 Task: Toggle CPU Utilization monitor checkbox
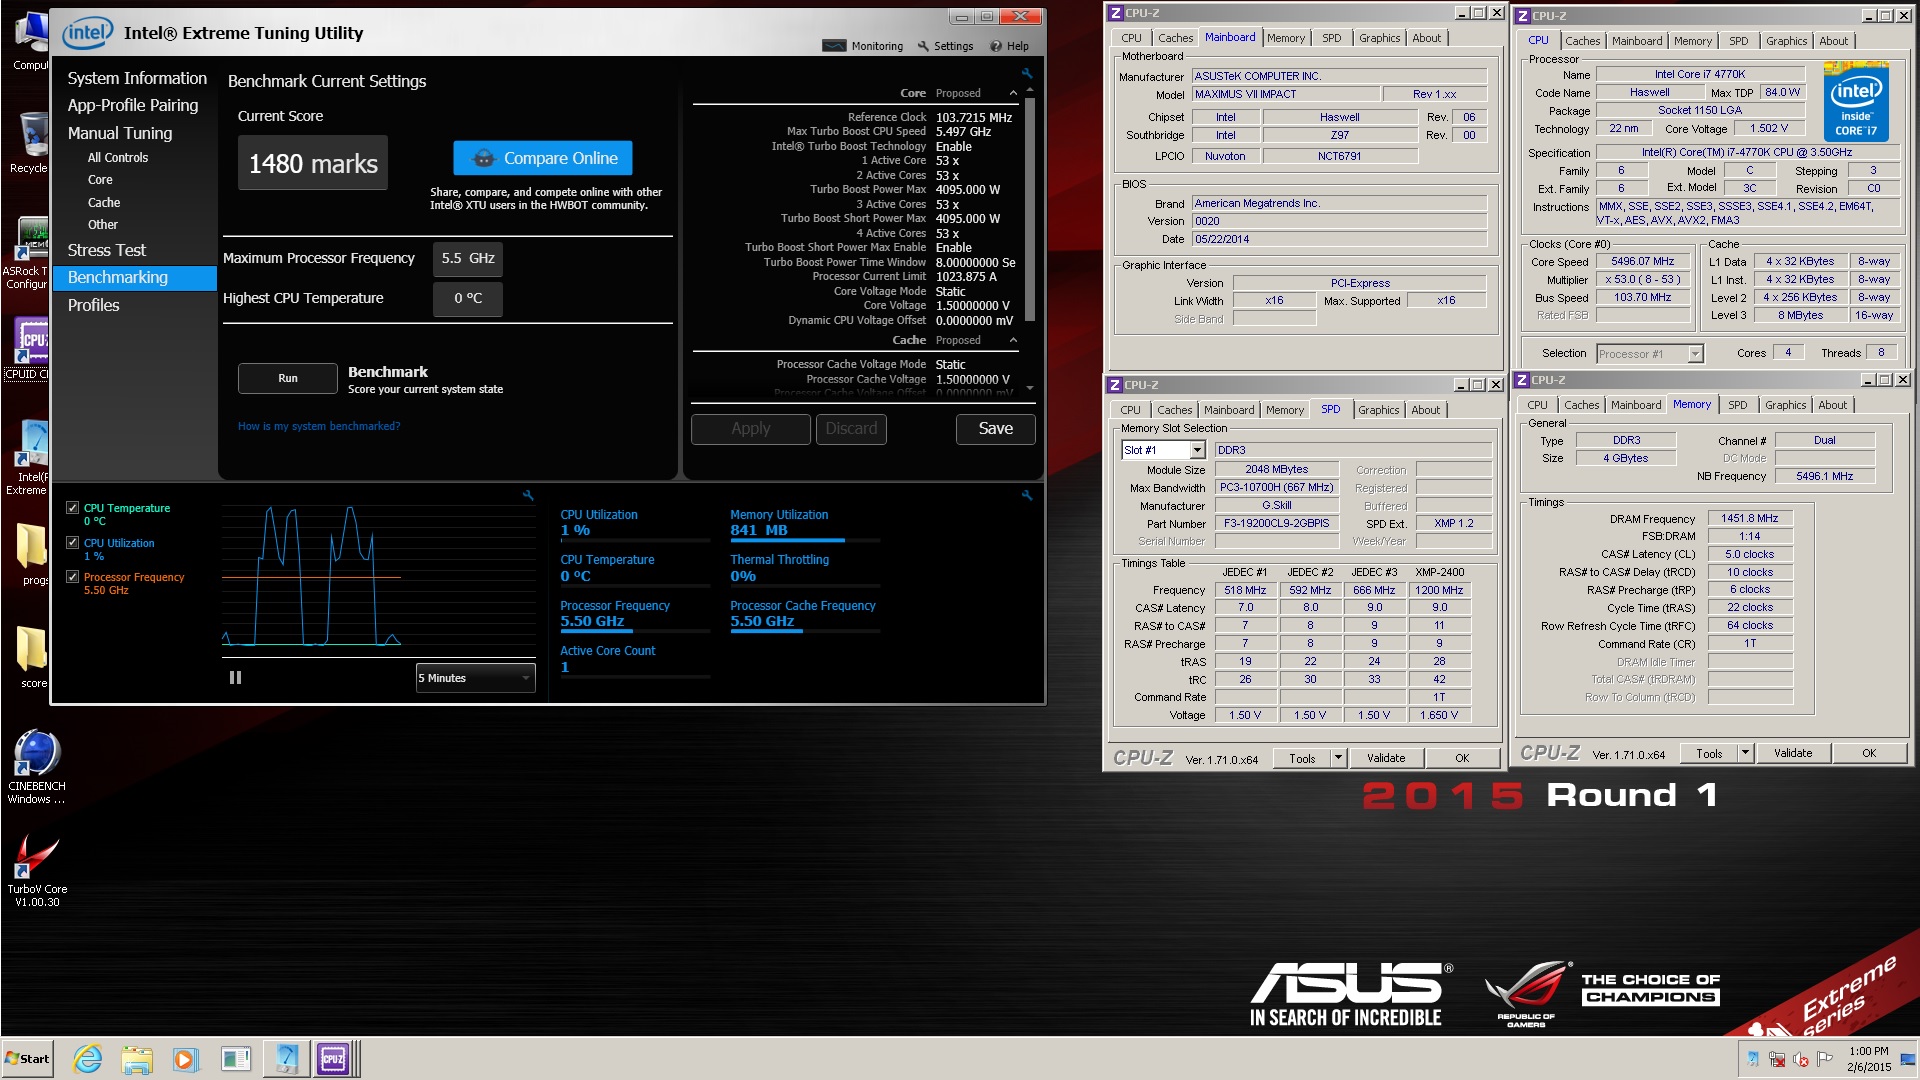pyautogui.click(x=72, y=543)
